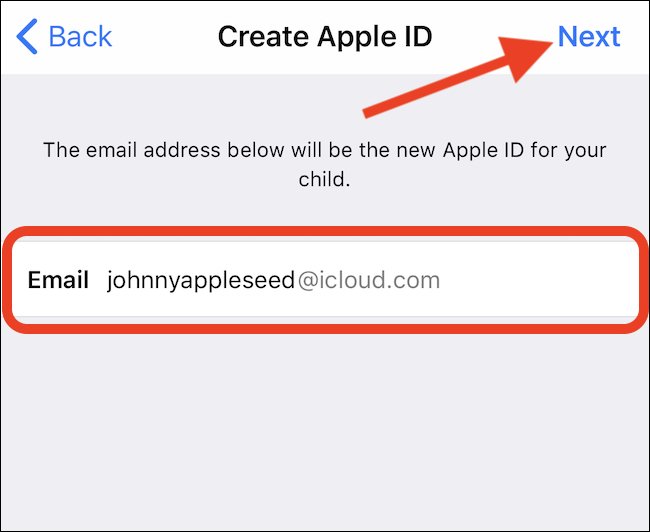
Task: Click nav bar space between title and Next
Action: click(x=464, y=25)
